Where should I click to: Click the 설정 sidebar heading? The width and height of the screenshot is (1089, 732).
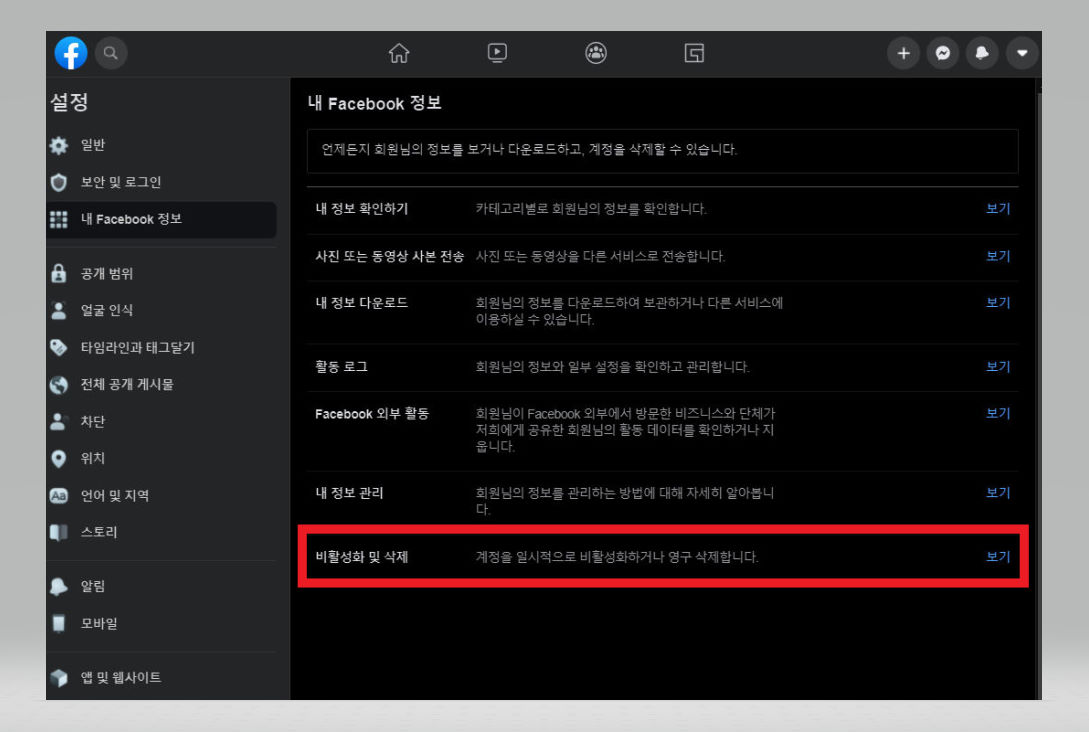[x=69, y=102]
